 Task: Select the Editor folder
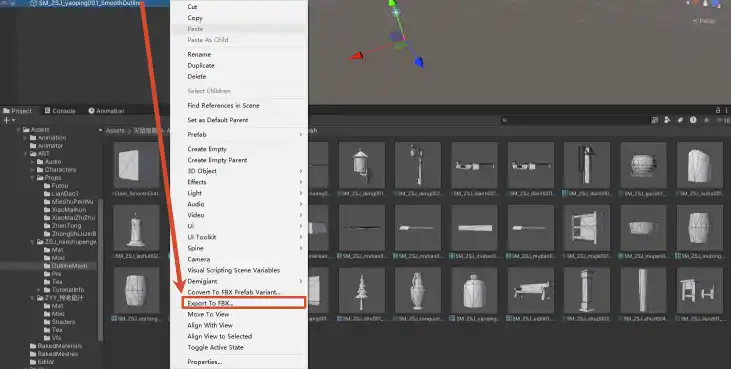coord(41,362)
